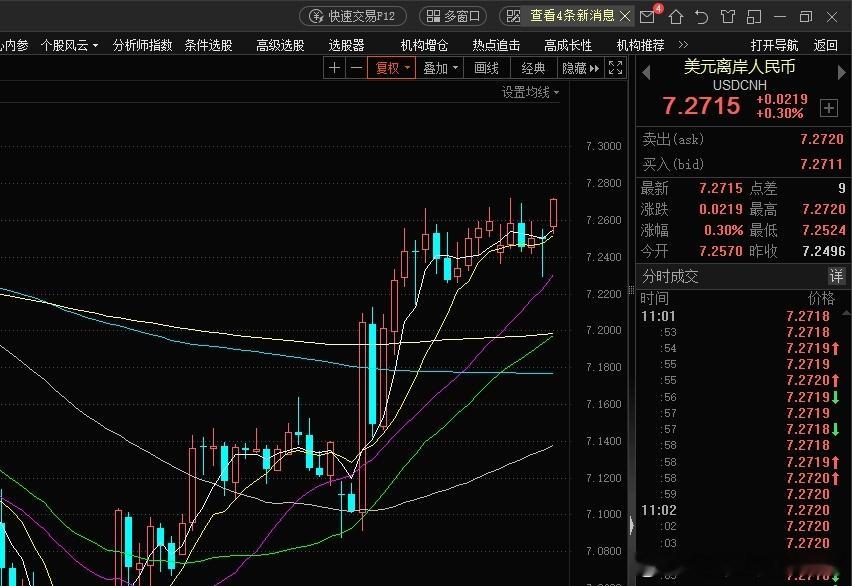
Task: Add USDCNH to watchlist with plus icon
Action: (829, 108)
